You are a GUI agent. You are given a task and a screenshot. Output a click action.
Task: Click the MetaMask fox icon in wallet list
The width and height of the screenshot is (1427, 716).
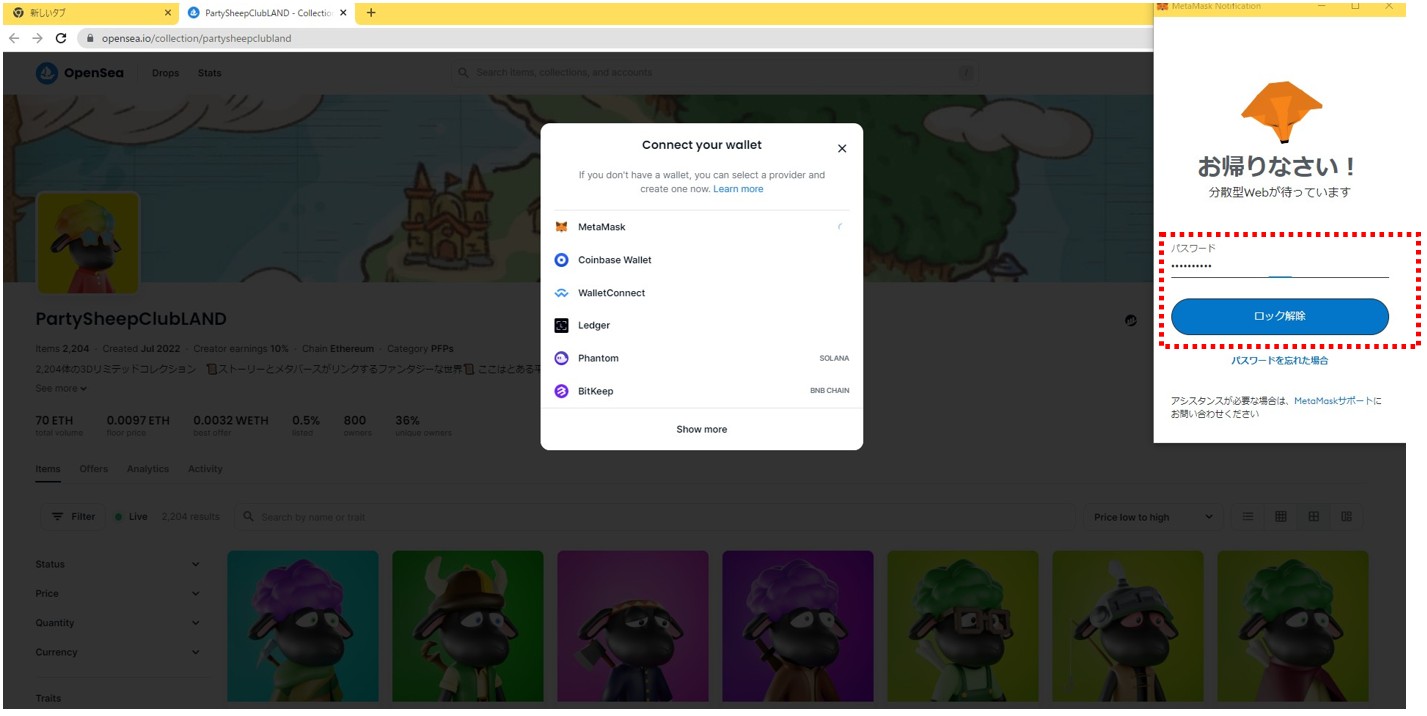coord(562,227)
